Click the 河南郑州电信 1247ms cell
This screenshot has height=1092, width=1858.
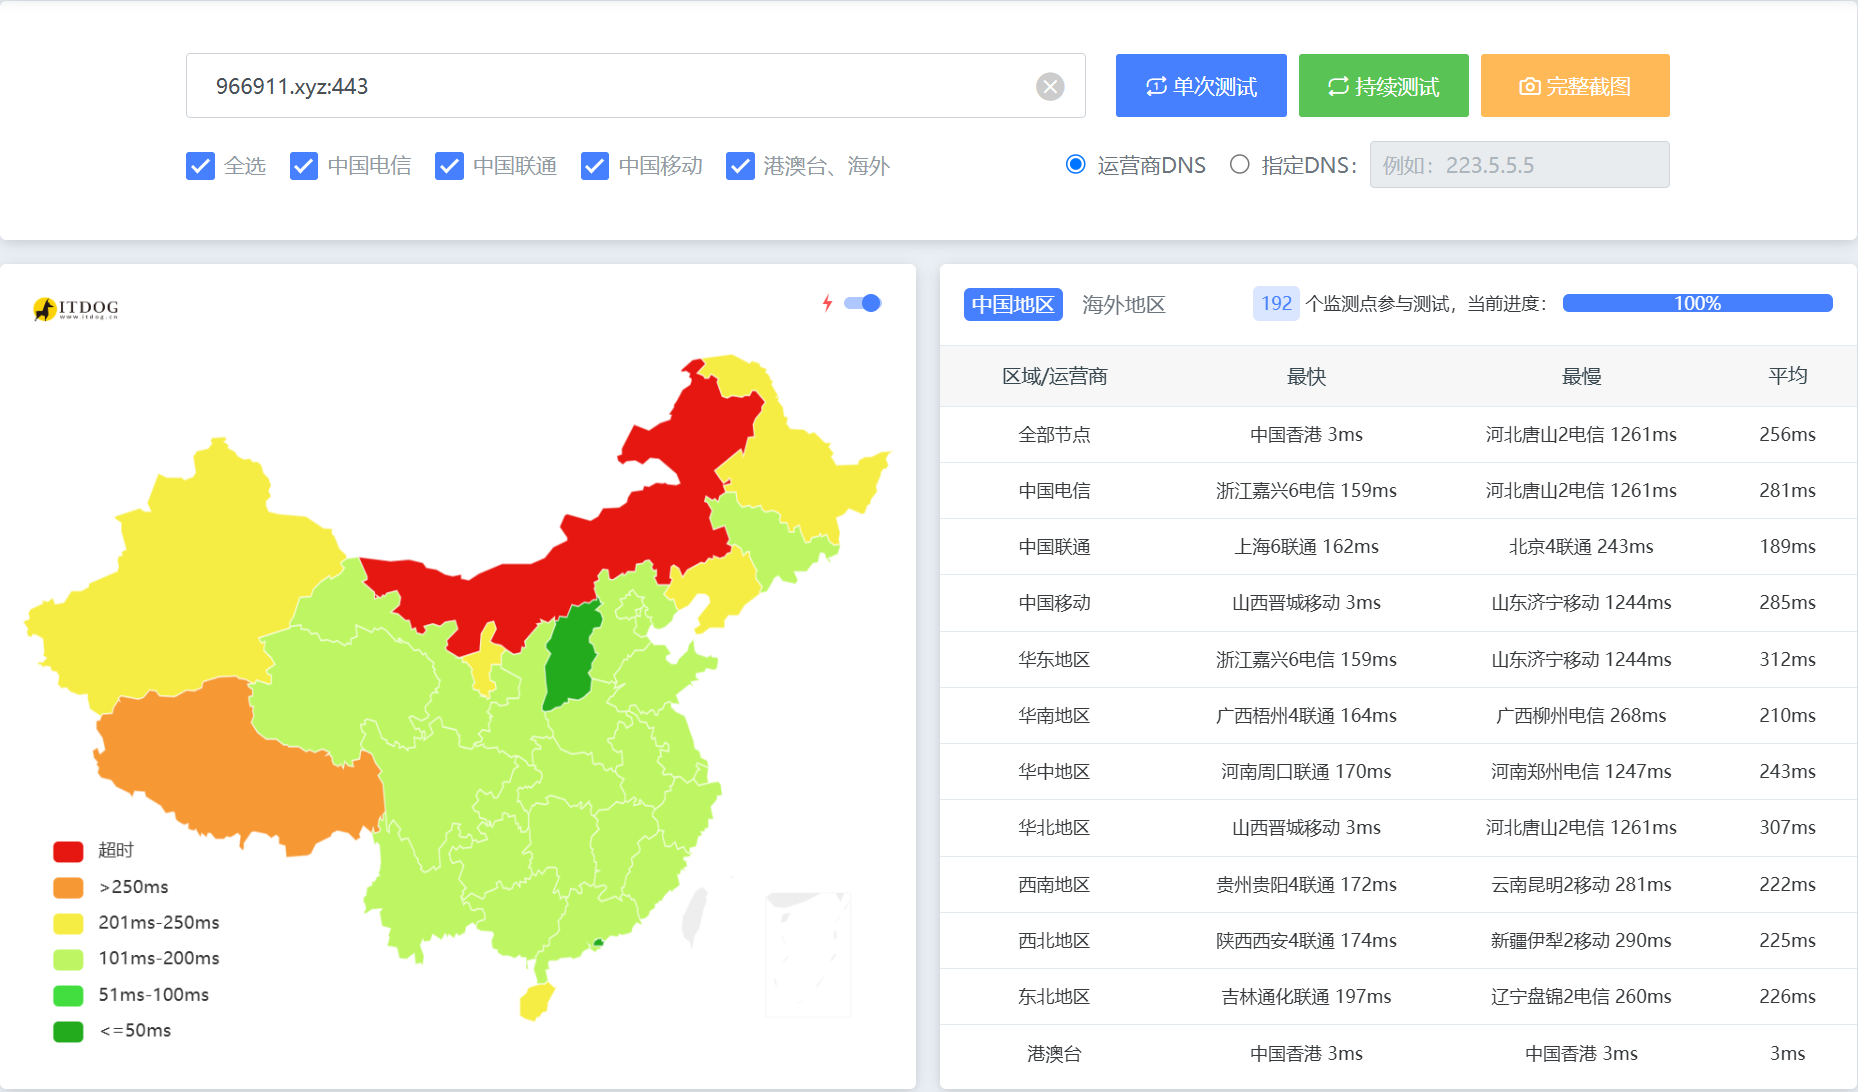(x=1581, y=771)
